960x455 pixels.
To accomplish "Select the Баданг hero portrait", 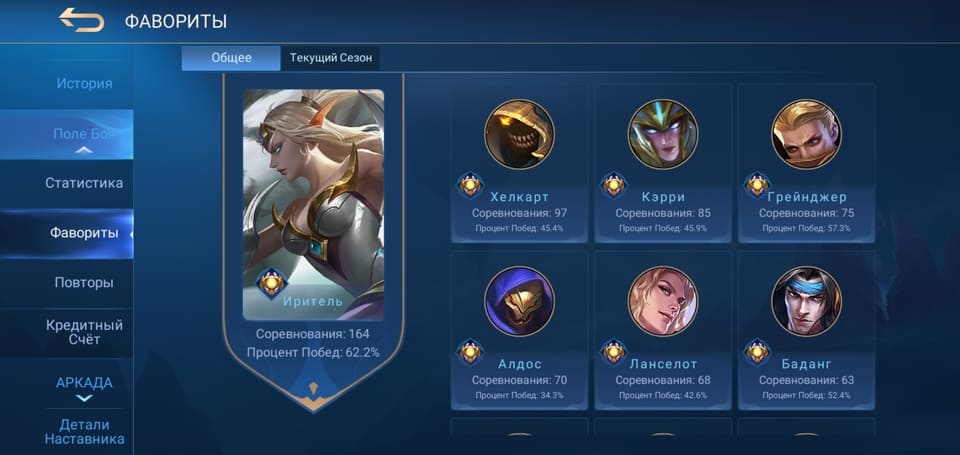I will pyautogui.click(x=806, y=301).
